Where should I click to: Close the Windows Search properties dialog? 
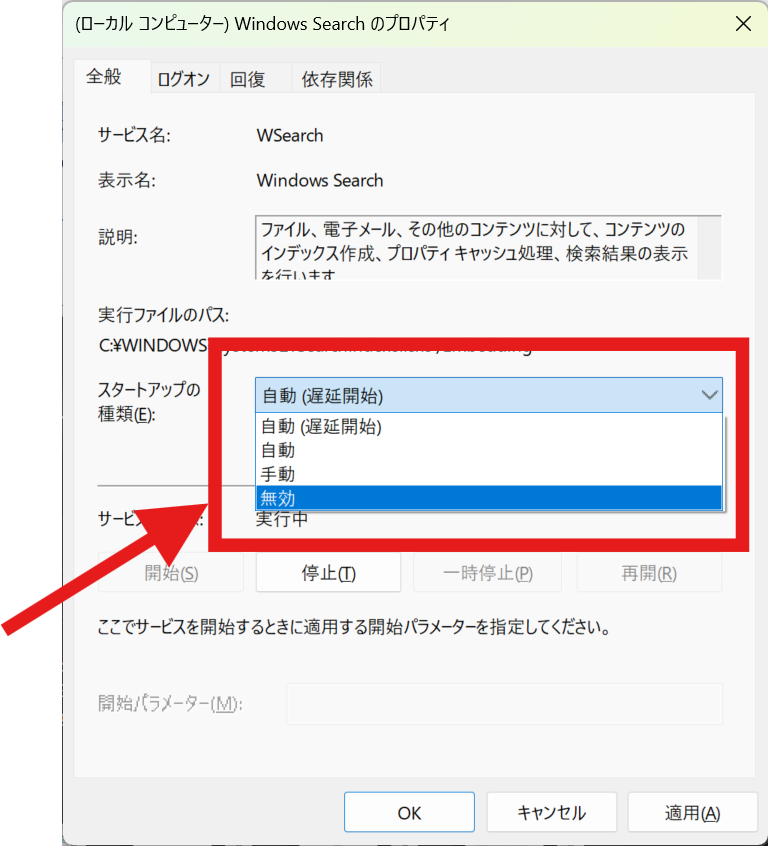tap(743, 24)
